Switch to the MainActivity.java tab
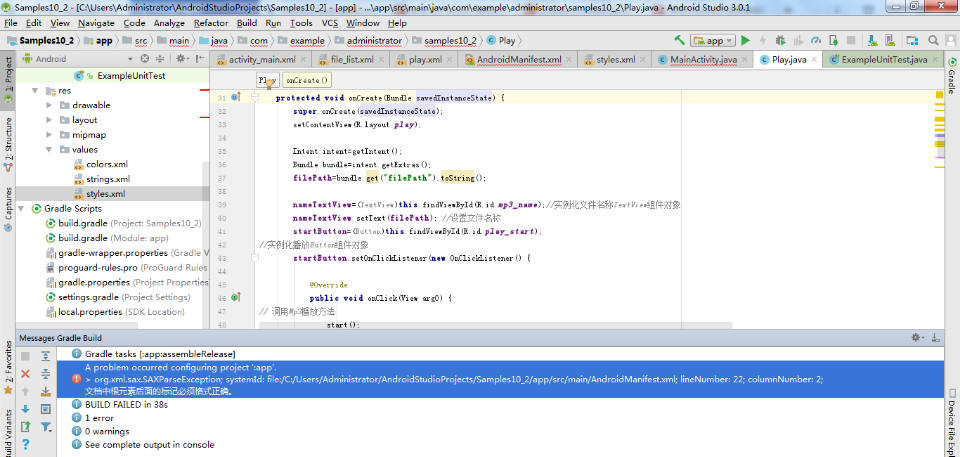The image size is (960, 457). [x=702, y=60]
